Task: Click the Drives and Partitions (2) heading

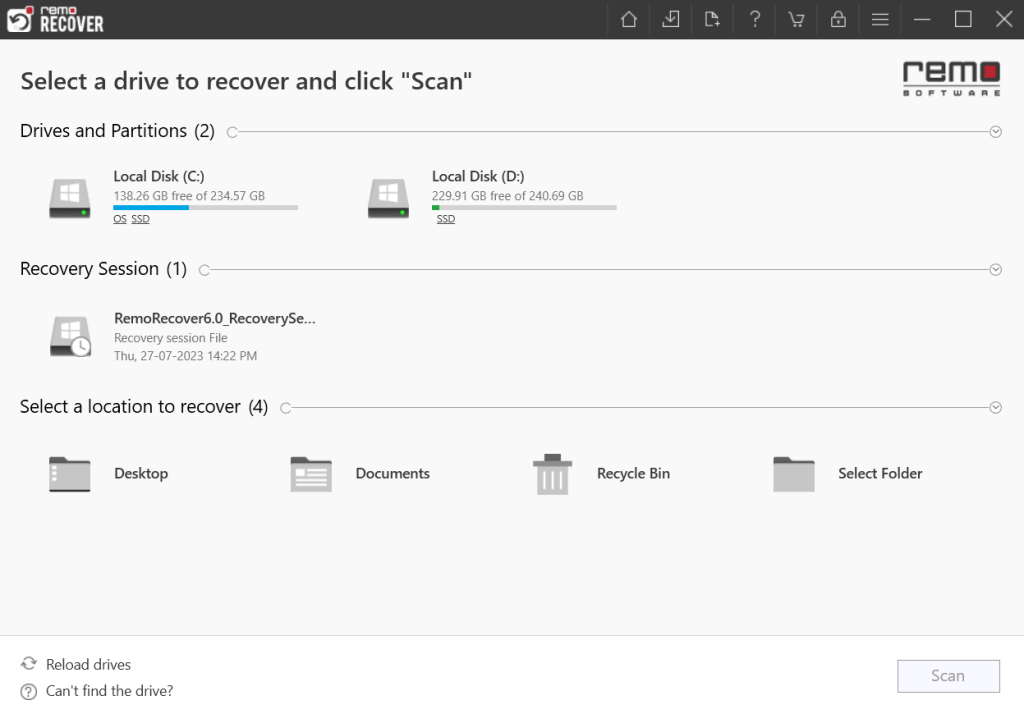Action: coord(118,131)
